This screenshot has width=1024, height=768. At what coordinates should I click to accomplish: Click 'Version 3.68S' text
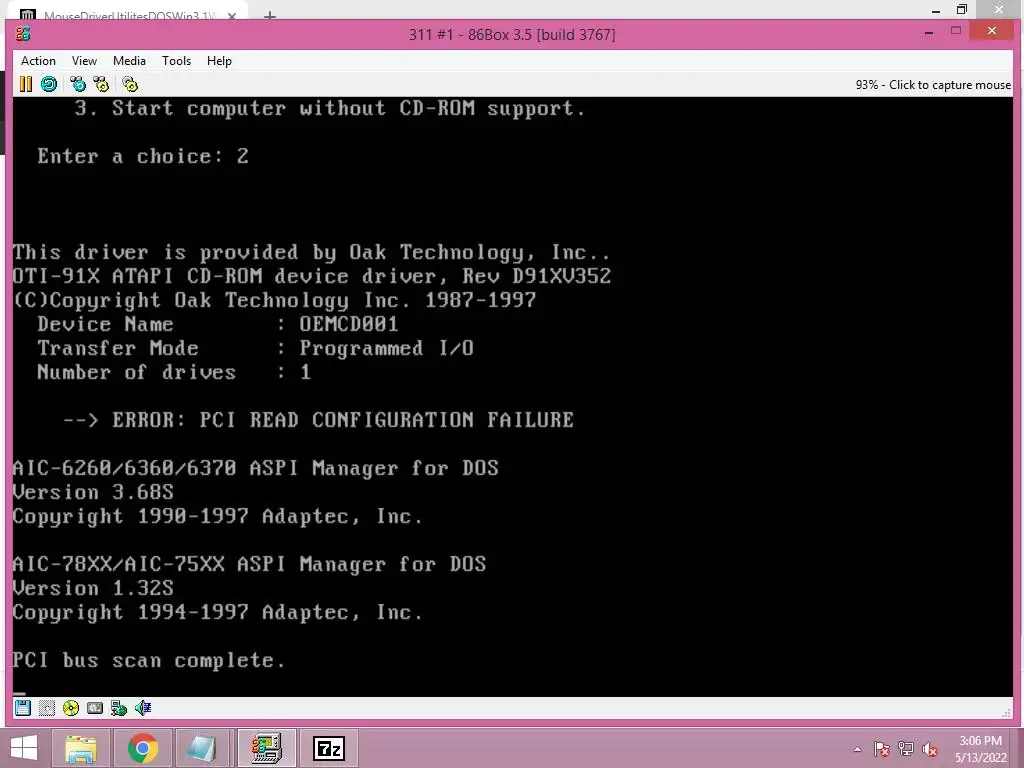[x=93, y=492]
